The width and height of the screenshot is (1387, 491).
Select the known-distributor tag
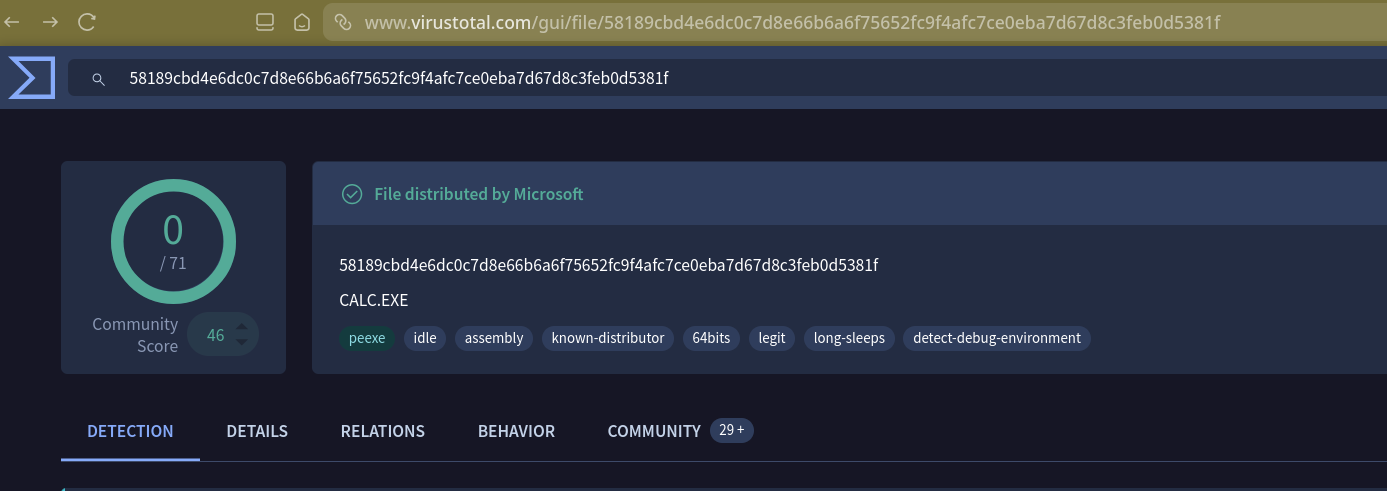pos(608,338)
